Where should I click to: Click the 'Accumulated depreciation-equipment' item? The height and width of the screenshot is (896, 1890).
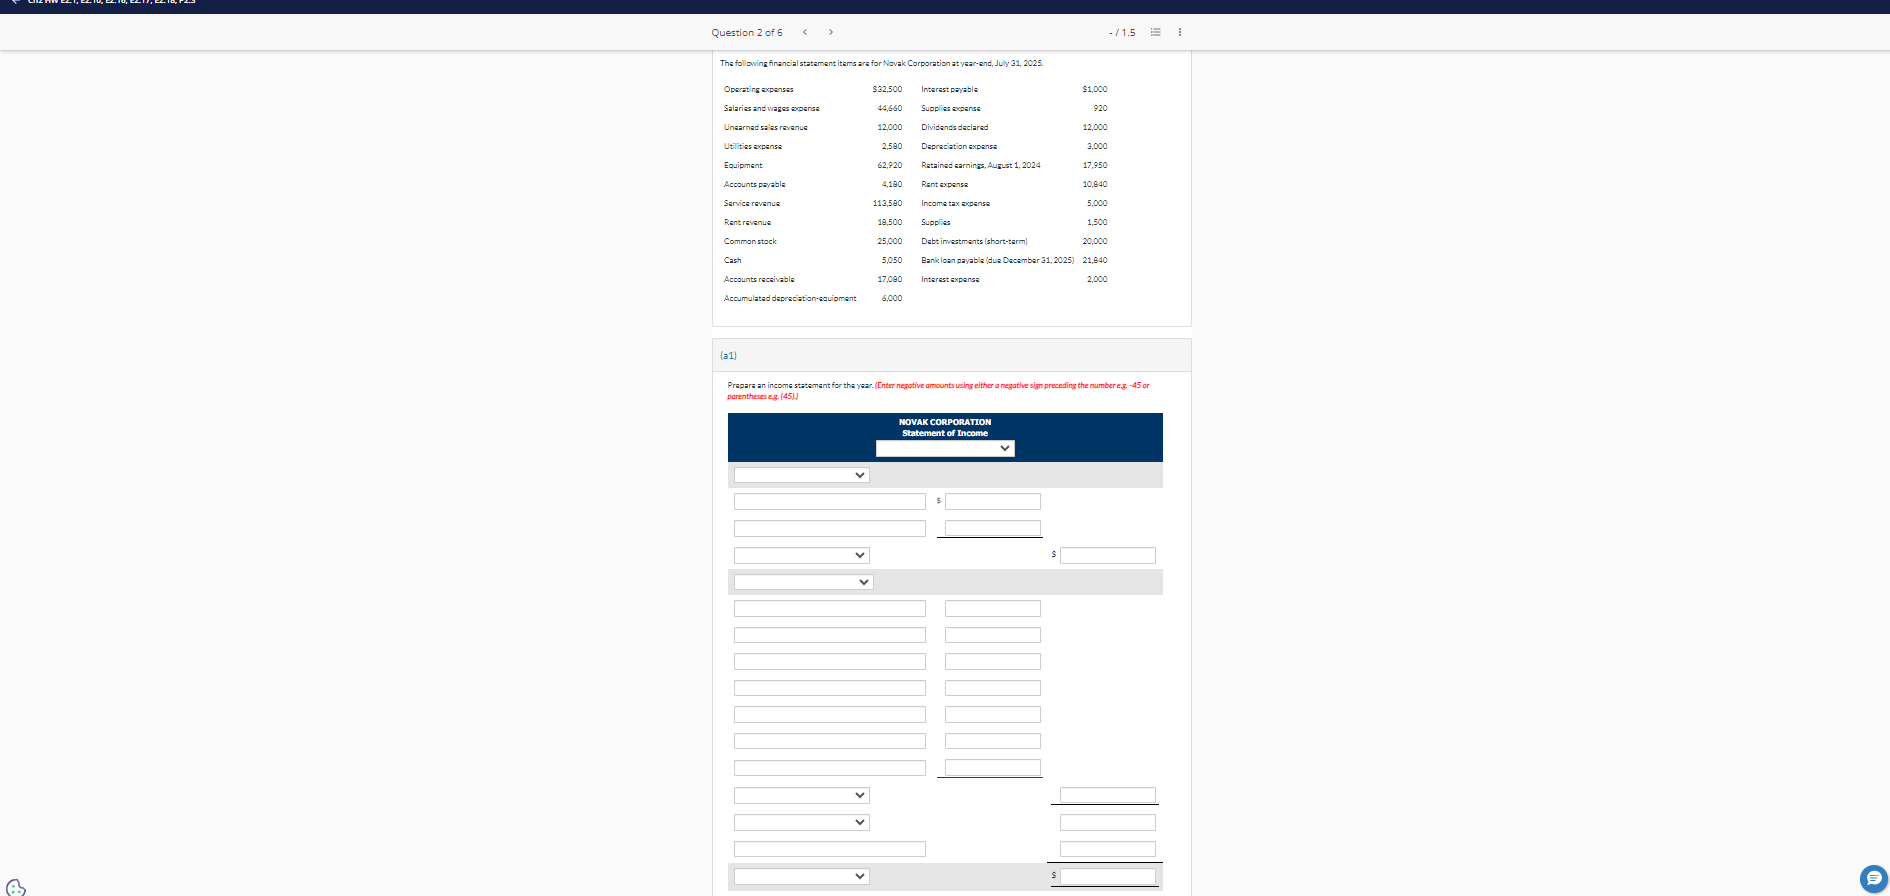pyautogui.click(x=790, y=299)
